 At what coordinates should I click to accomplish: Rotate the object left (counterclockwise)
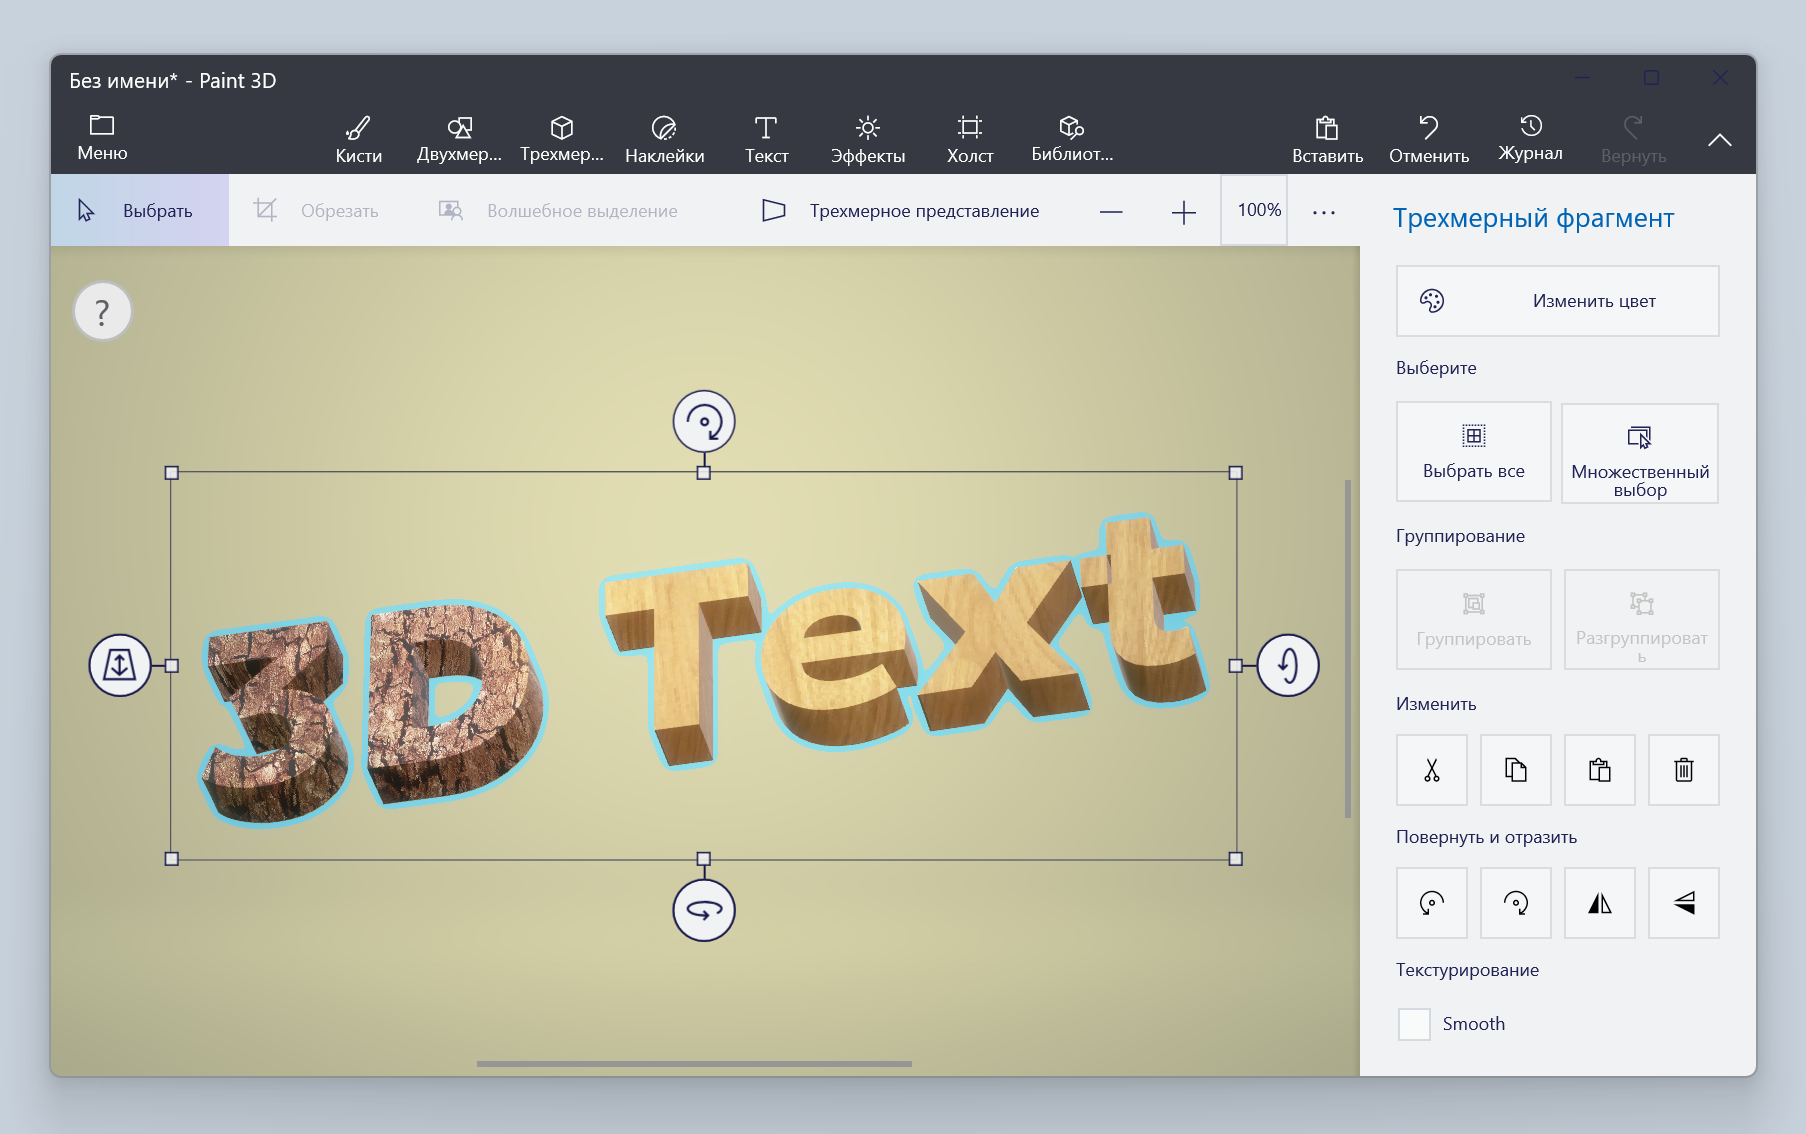coord(1432,903)
